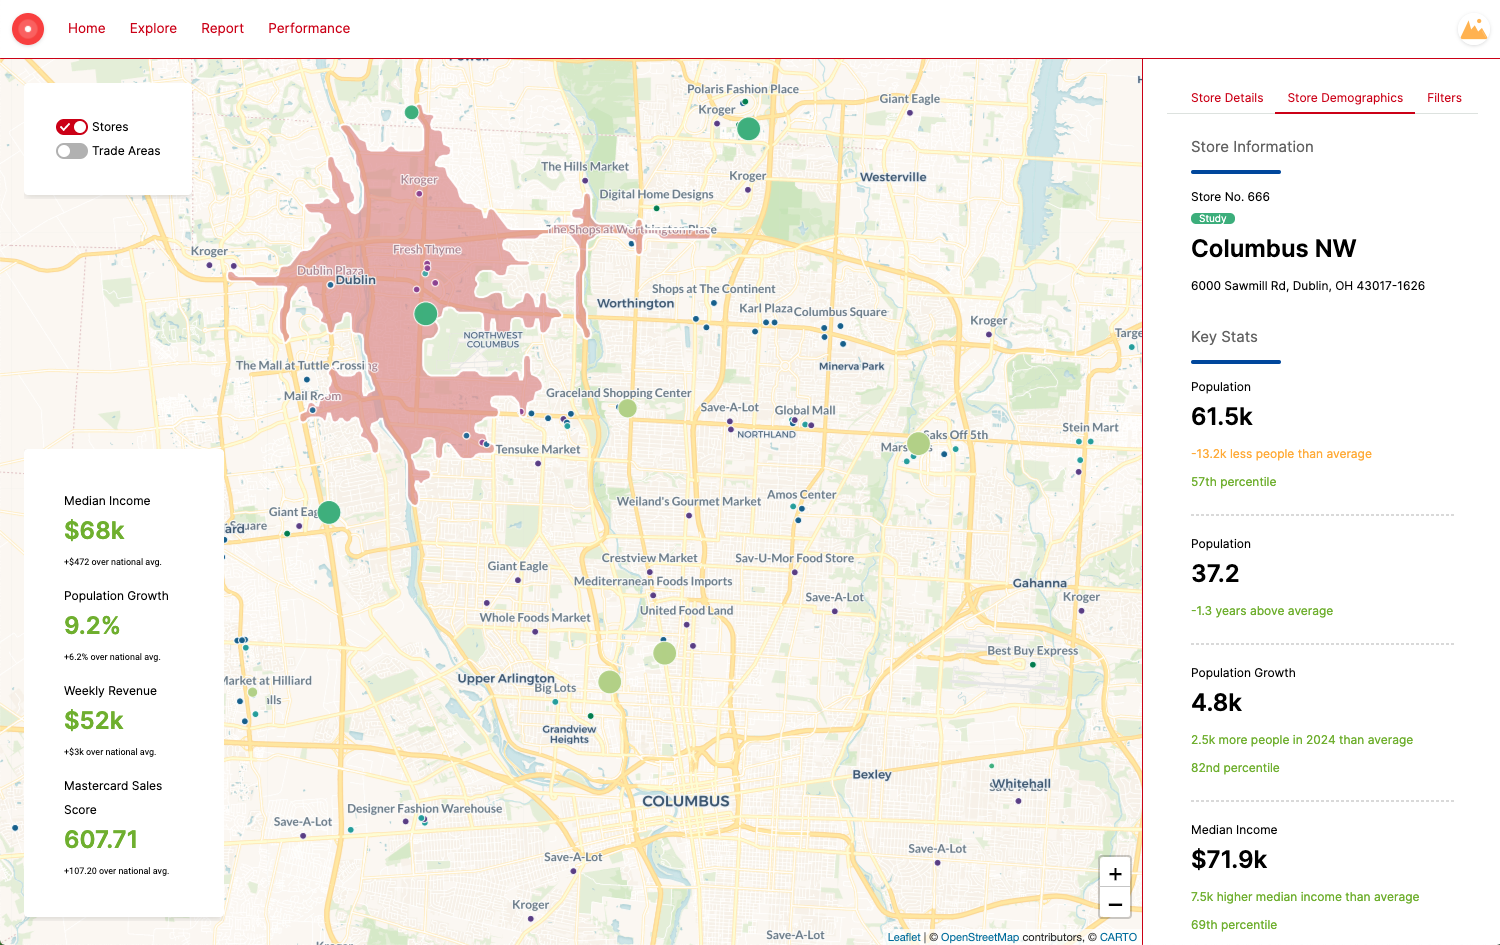Open the Report page

click(222, 28)
